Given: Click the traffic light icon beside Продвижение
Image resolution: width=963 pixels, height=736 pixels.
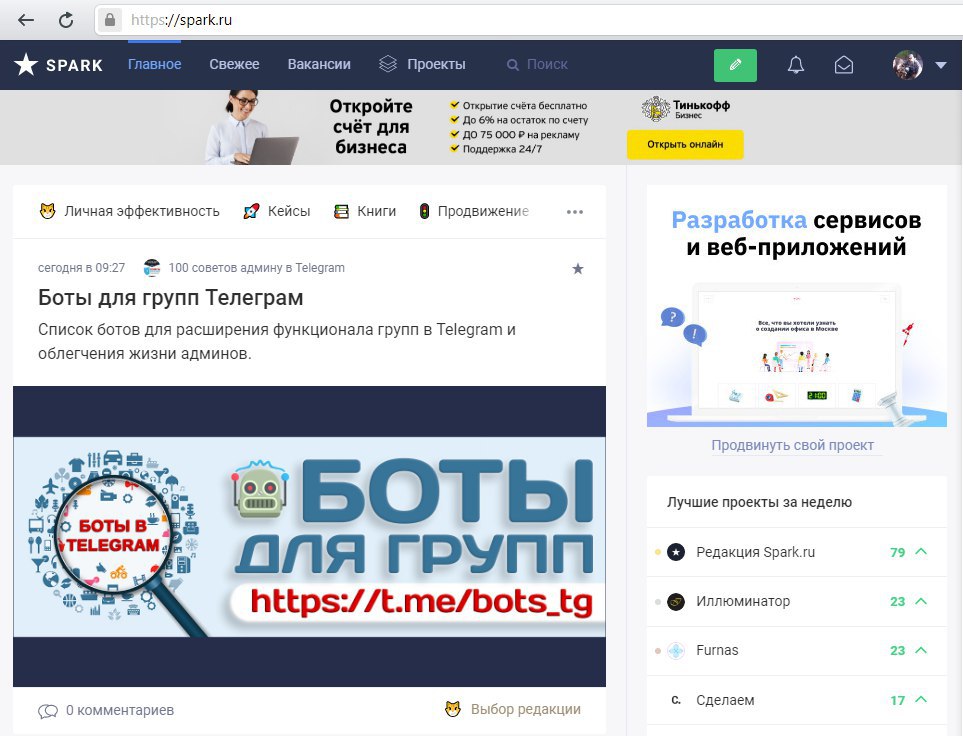Looking at the screenshot, I should (x=424, y=211).
